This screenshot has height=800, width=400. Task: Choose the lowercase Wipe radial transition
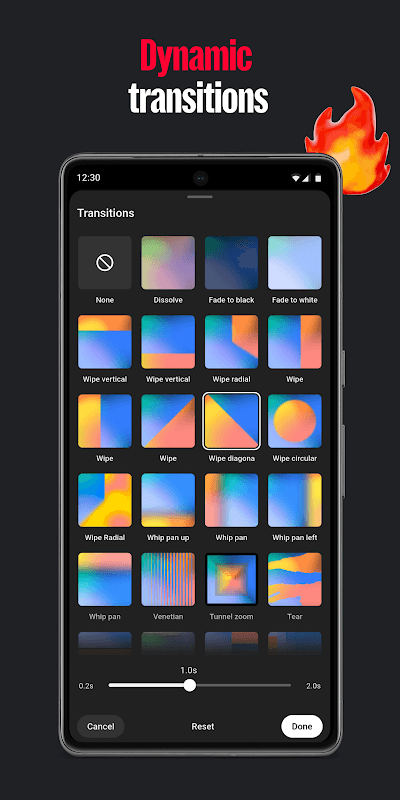(231, 342)
